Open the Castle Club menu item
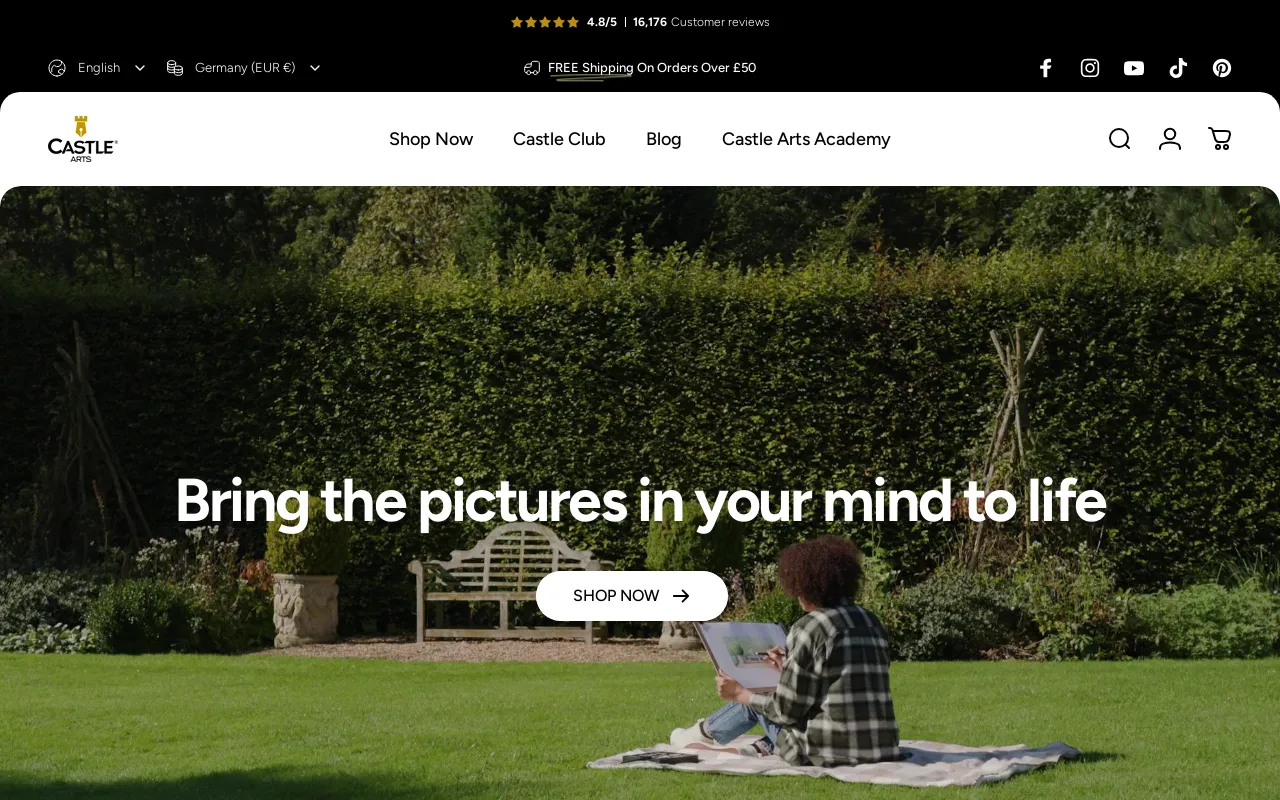 (559, 139)
